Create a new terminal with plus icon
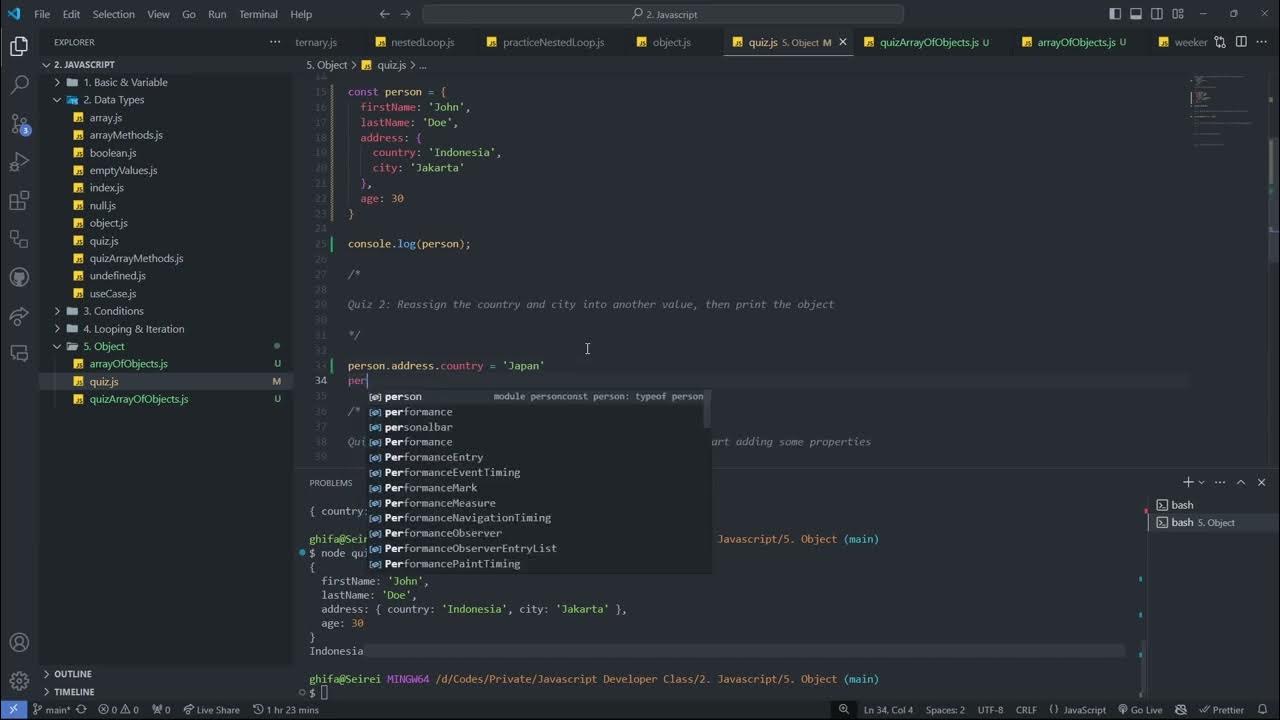 point(1188,482)
